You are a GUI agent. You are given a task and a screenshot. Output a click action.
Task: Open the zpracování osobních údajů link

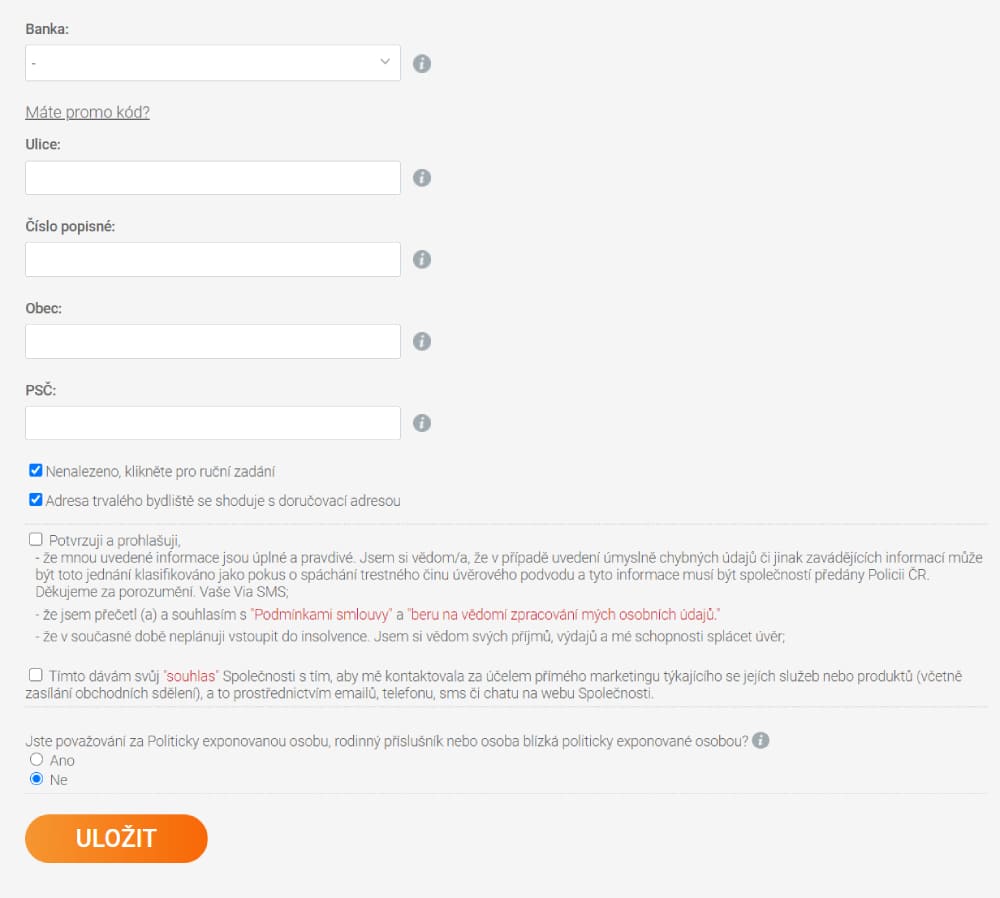point(564,615)
